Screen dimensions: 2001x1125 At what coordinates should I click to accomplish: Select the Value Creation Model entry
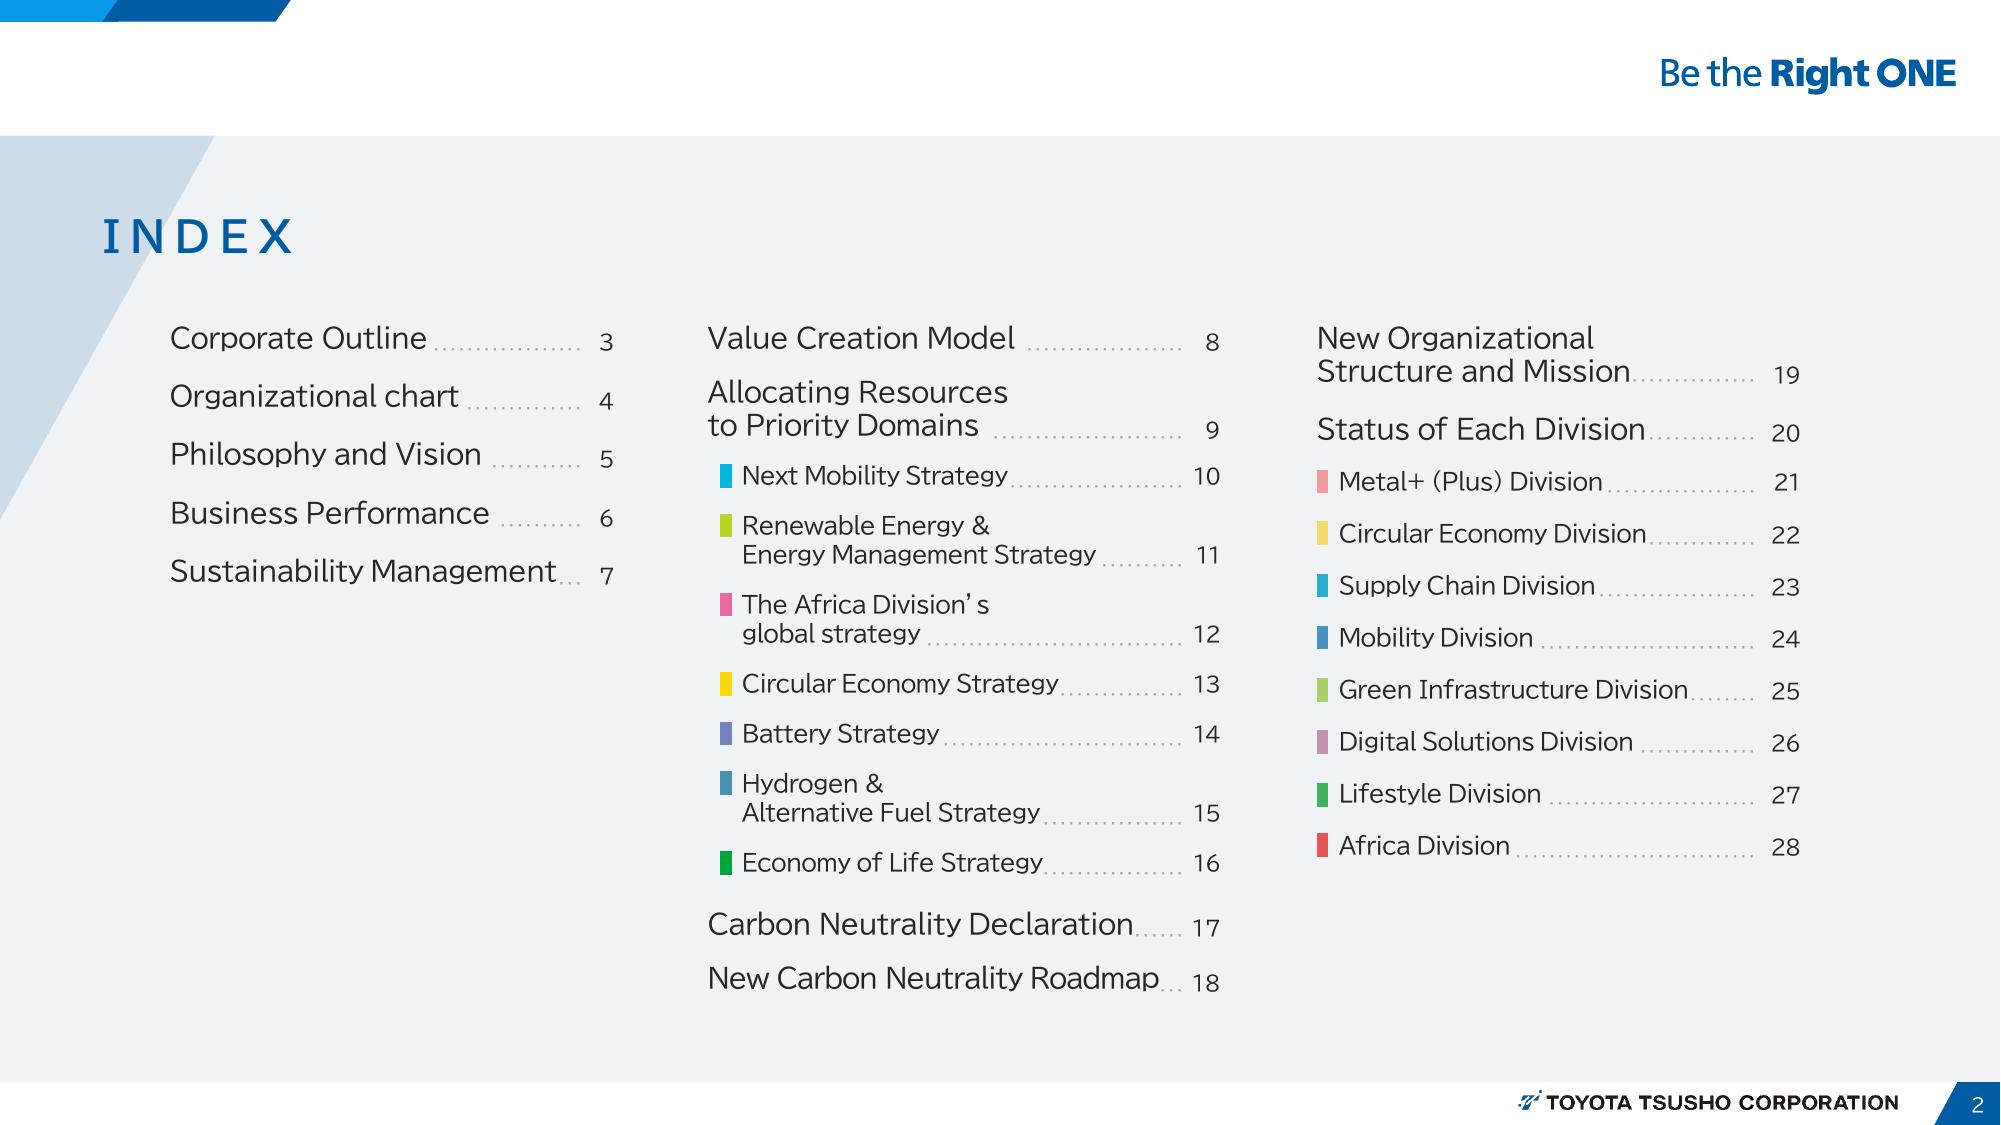coord(860,339)
